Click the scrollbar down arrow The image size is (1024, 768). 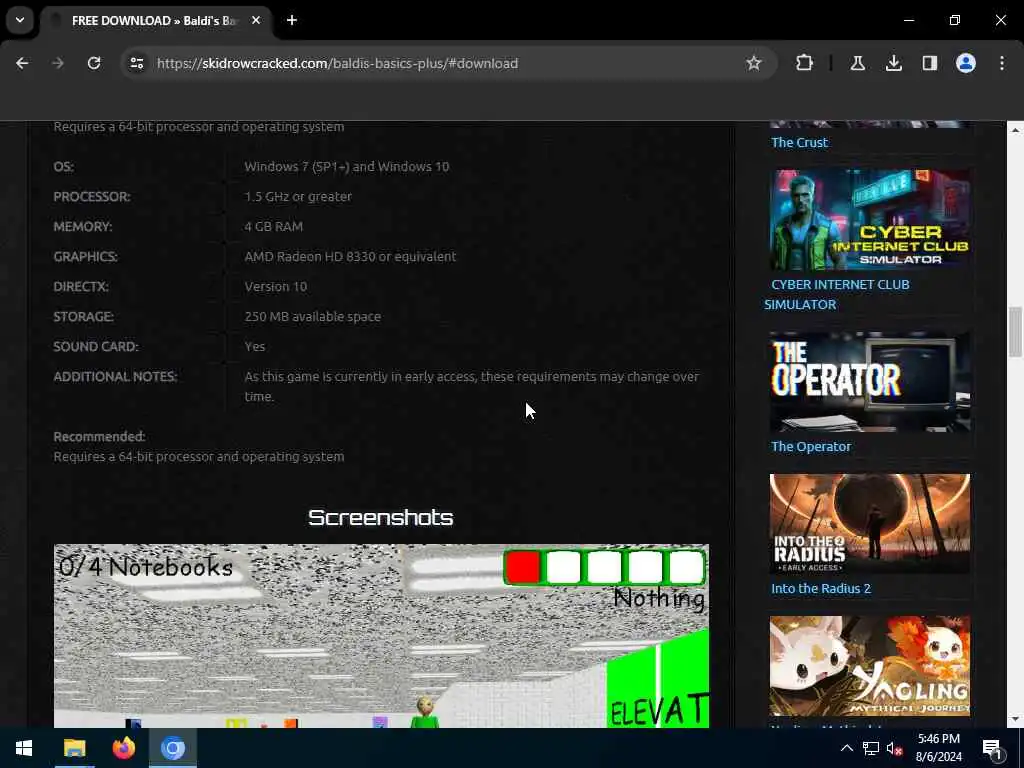[x=1015, y=719]
